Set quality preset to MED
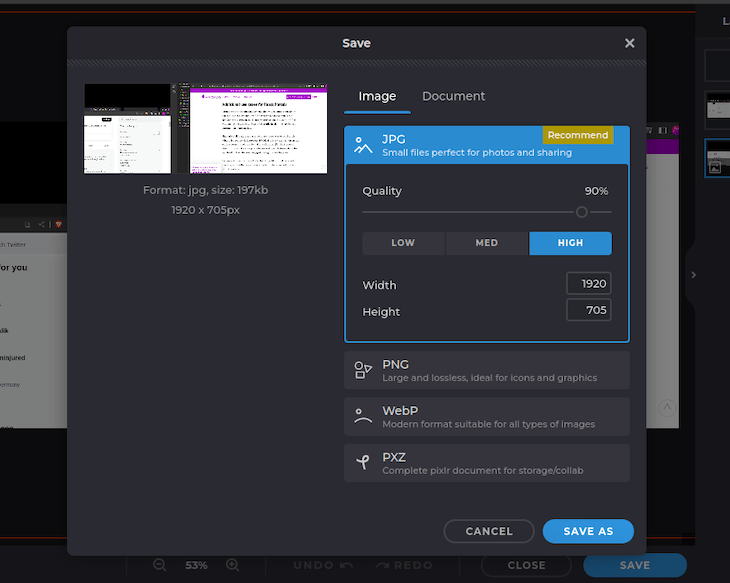 (487, 243)
